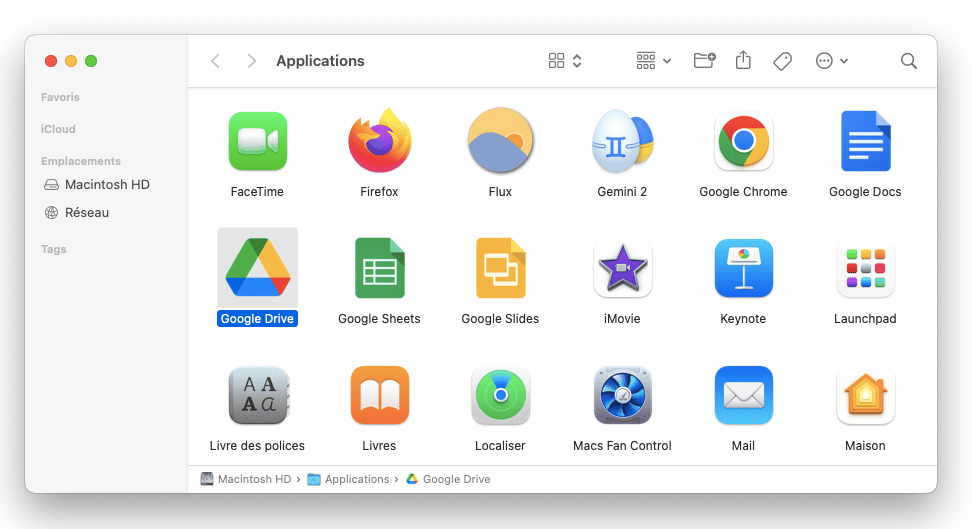This screenshot has width=972, height=529.
Task: Click the Launchpad name label
Action: pyautogui.click(x=865, y=319)
